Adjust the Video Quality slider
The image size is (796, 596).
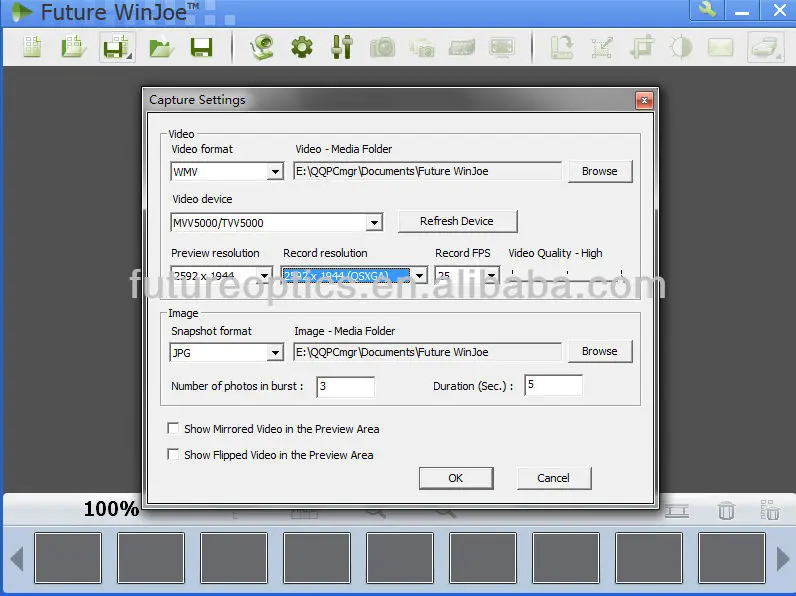pos(567,275)
